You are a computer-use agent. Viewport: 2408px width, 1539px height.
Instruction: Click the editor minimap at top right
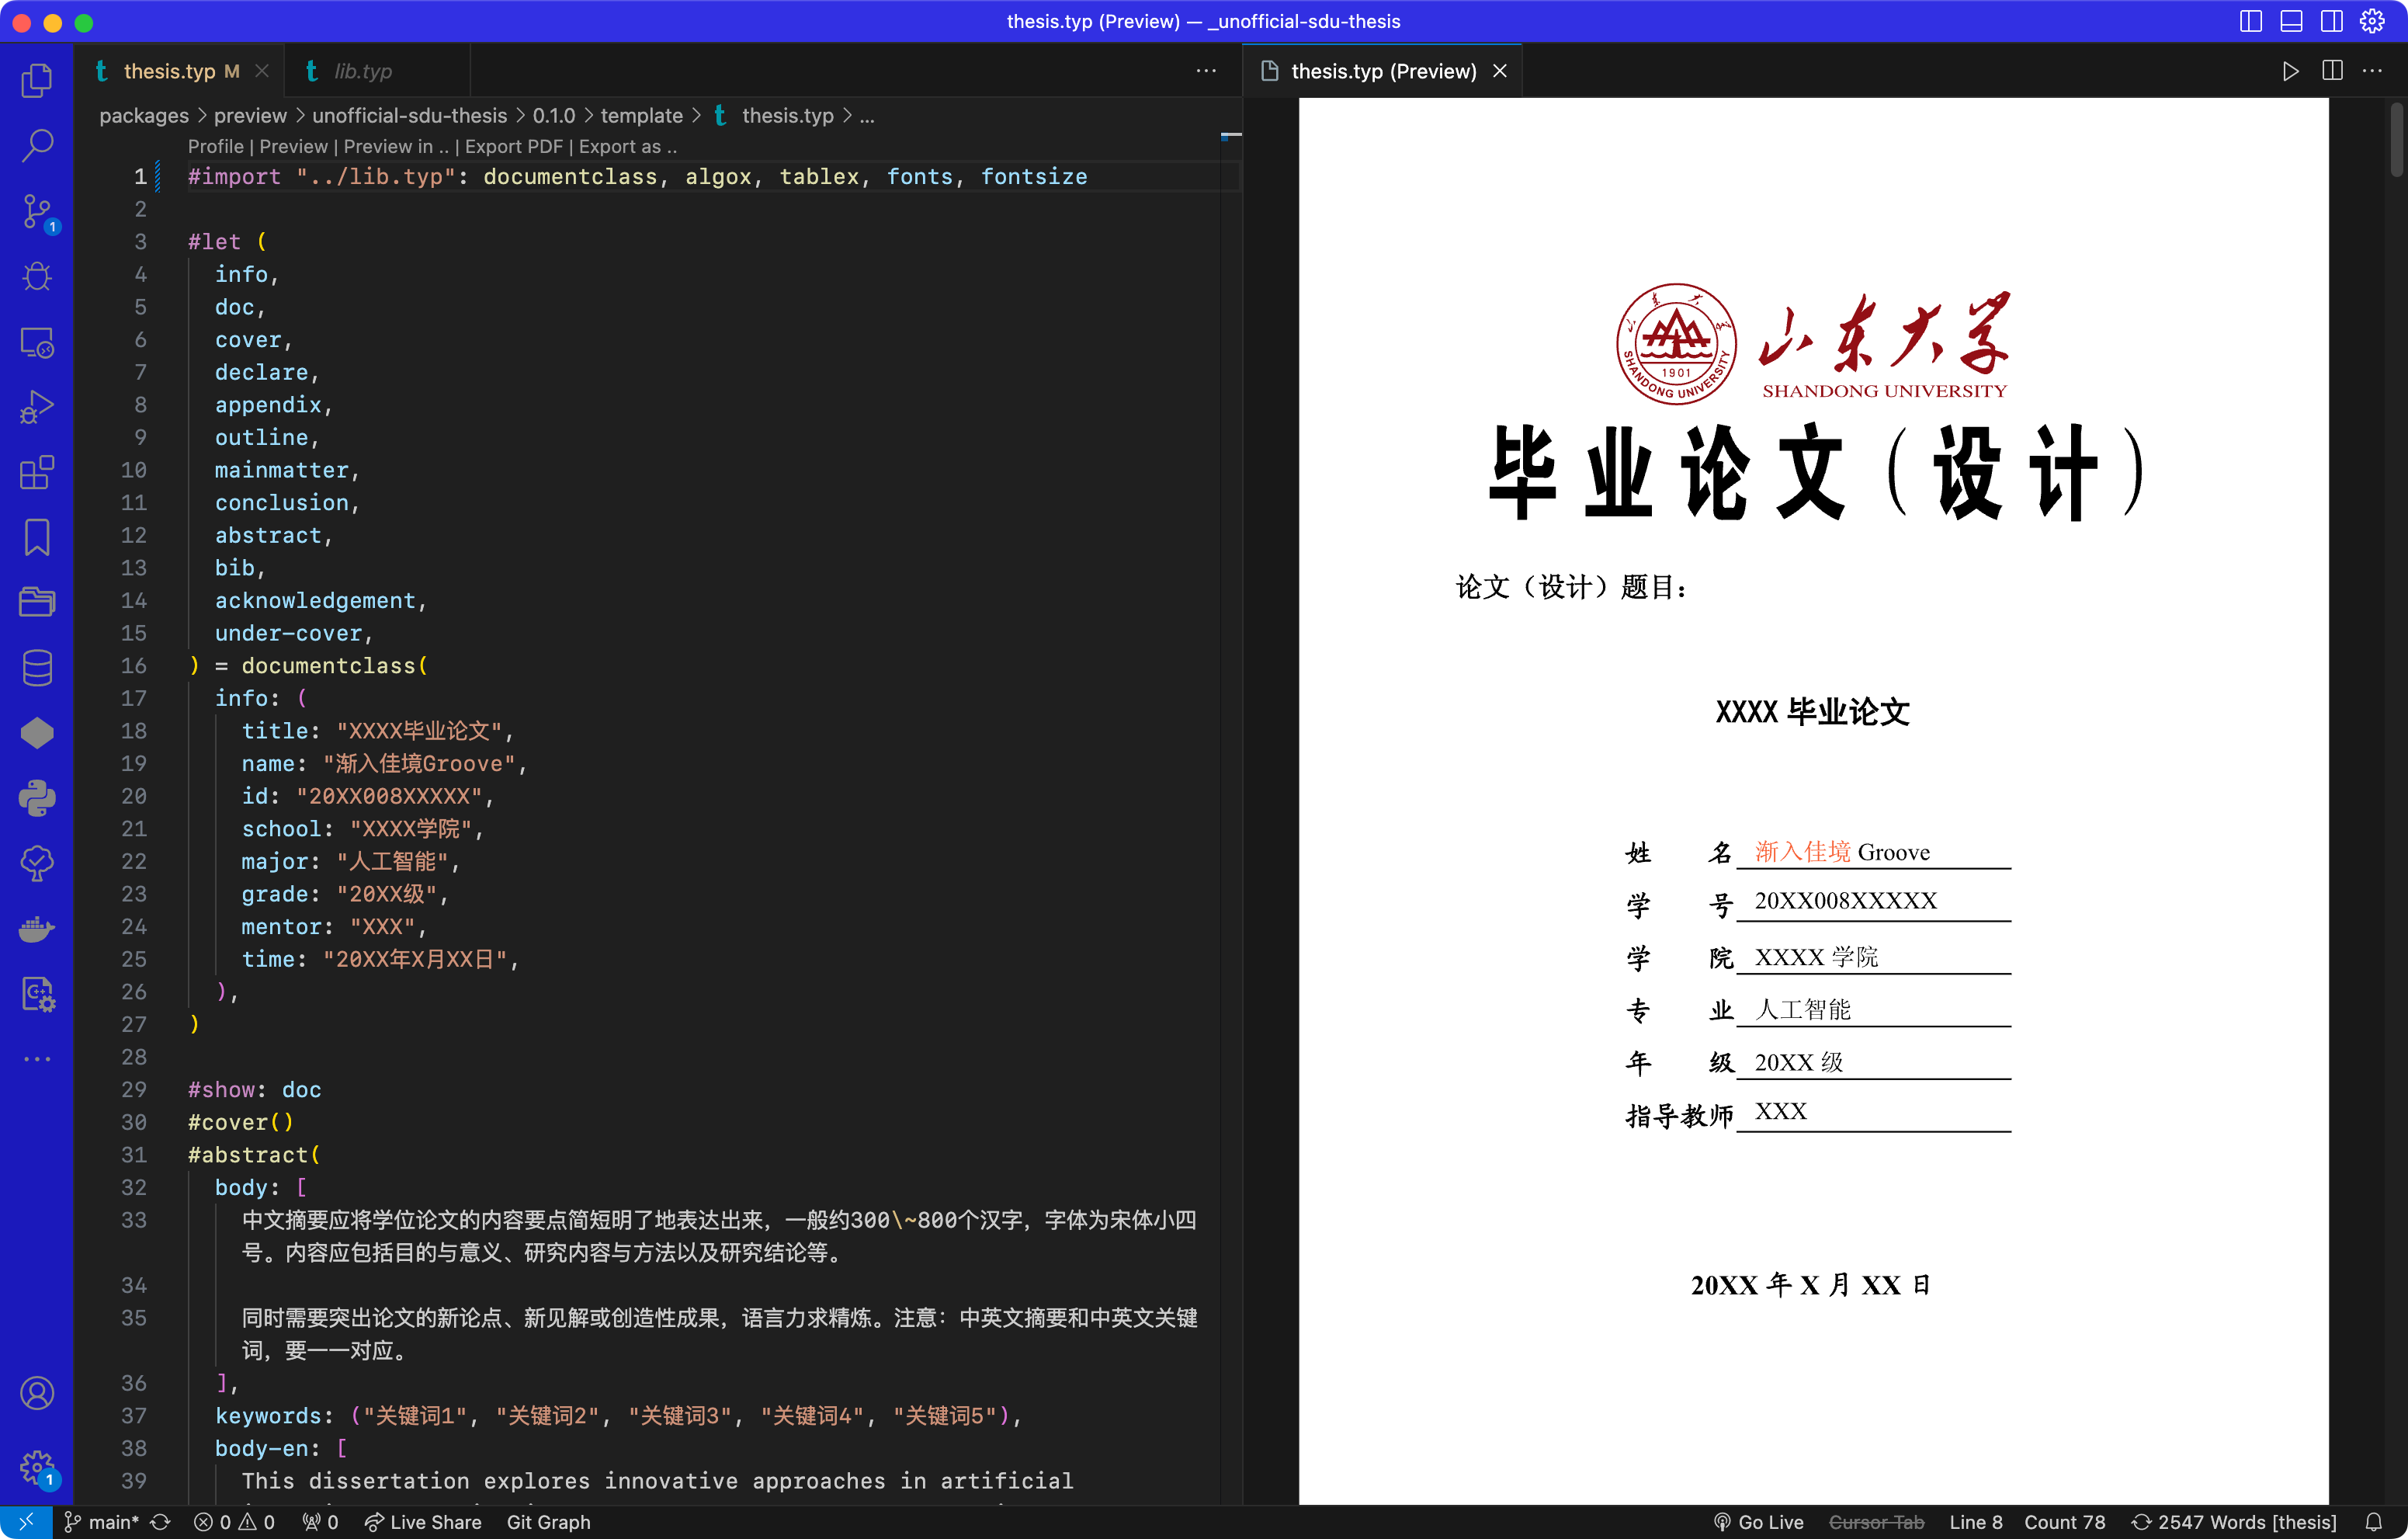tap(1231, 135)
